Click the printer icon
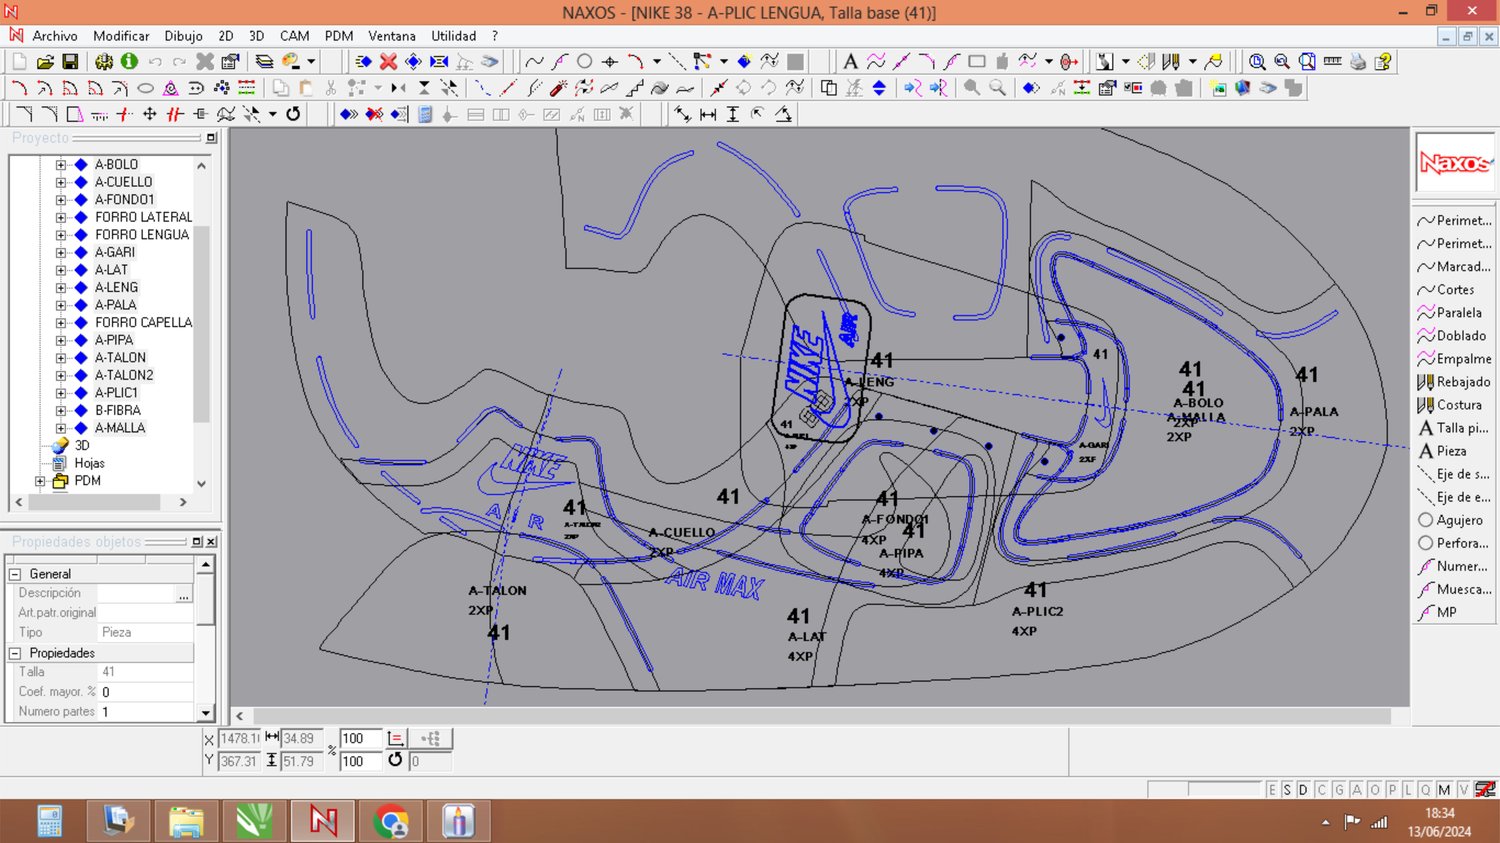This screenshot has height=843, width=1500. (x=1358, y=62)
